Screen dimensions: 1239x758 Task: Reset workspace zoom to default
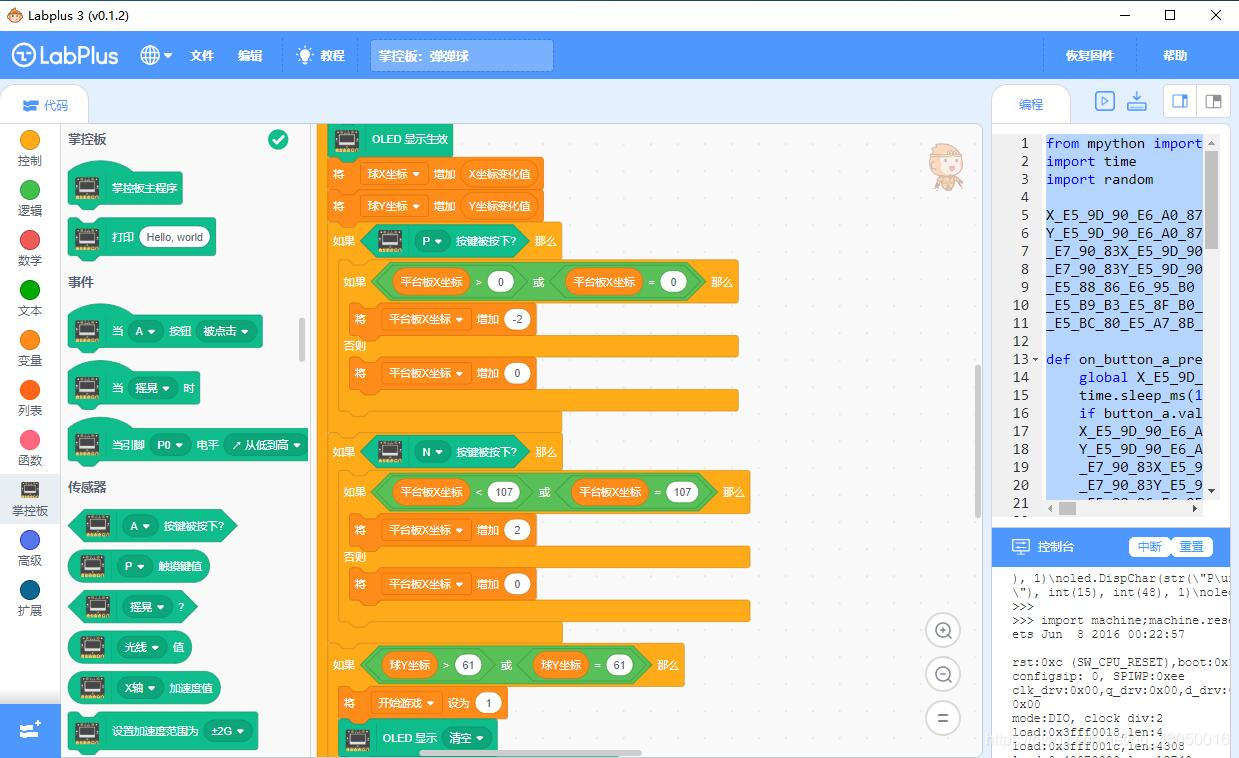[x=943, y=718]
